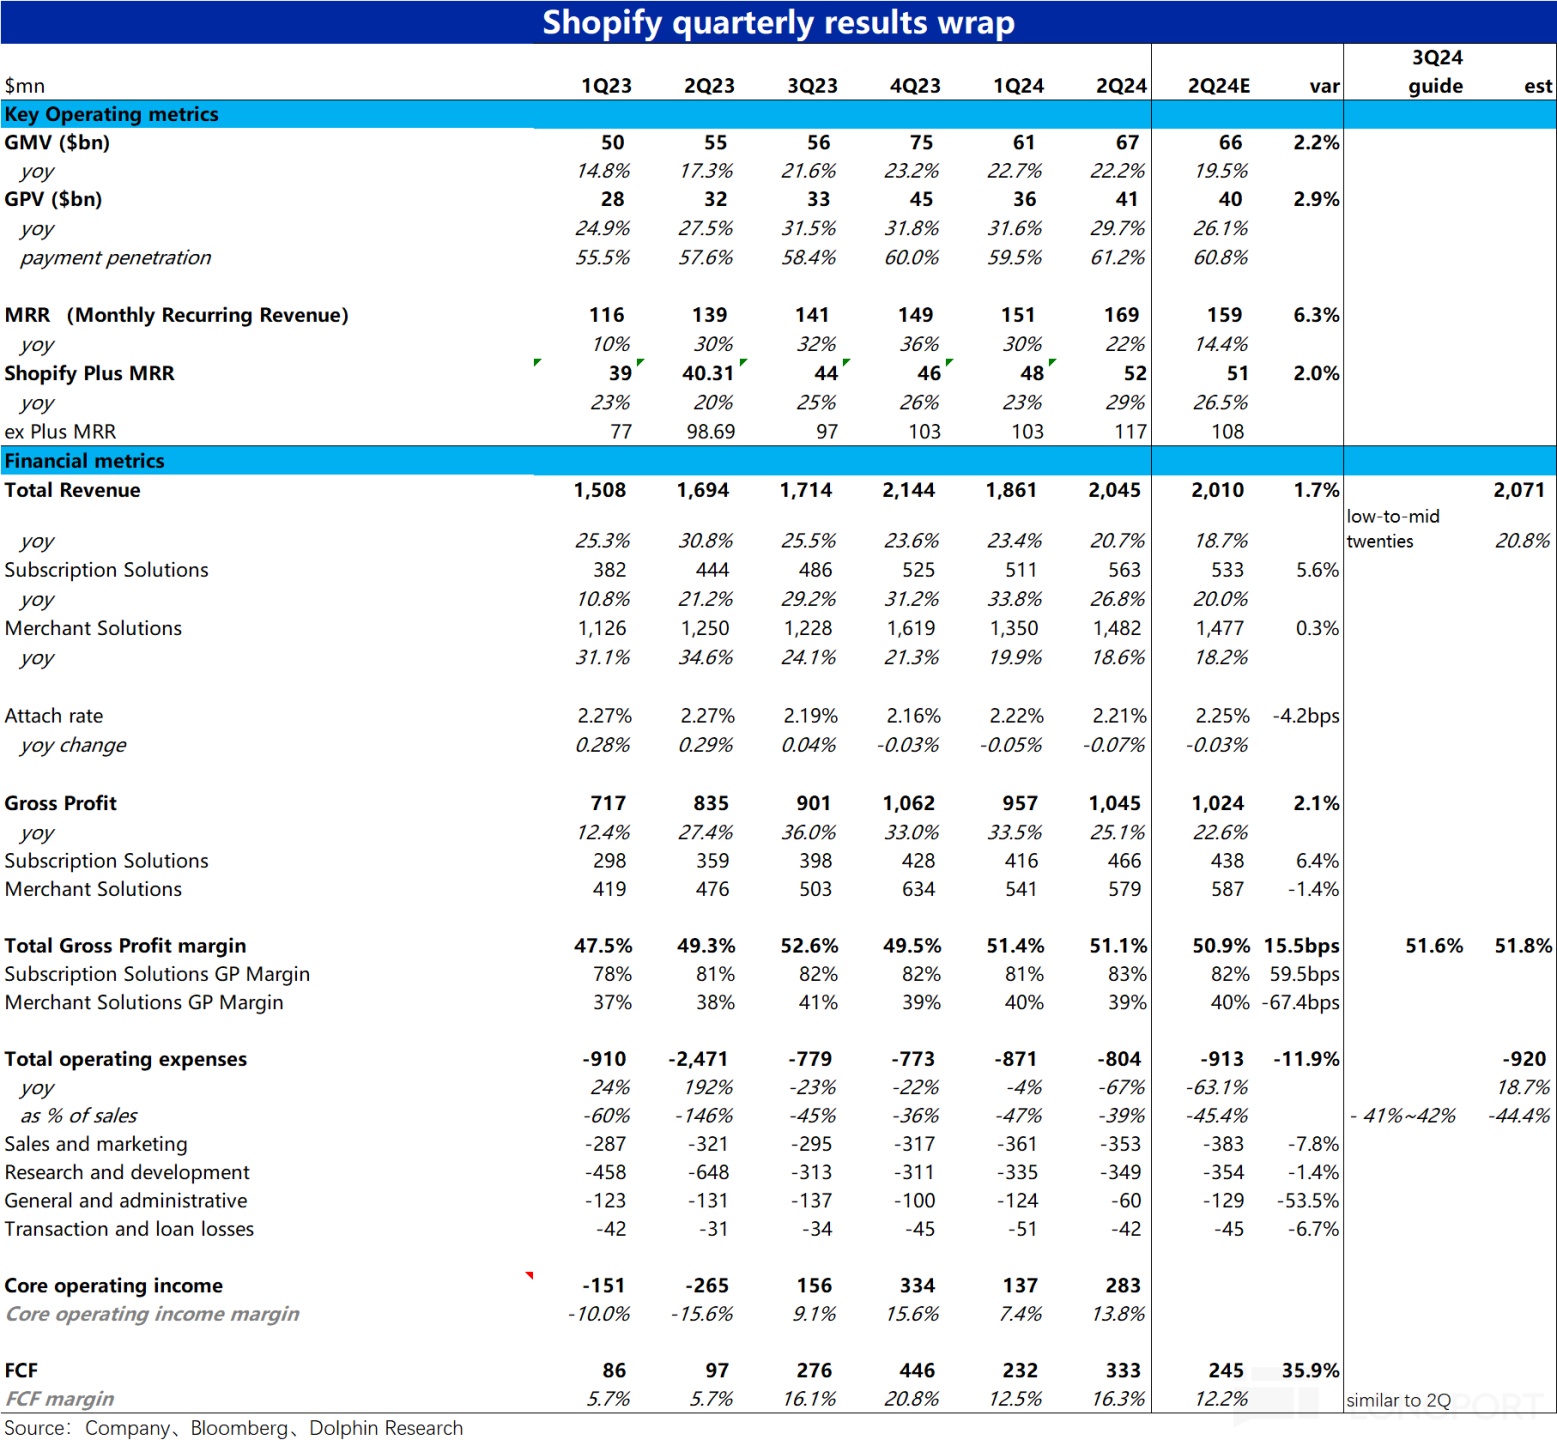Select the 'Shopify Plus MRR' row label
The image size is (1557, 1440).
point(89,374)
